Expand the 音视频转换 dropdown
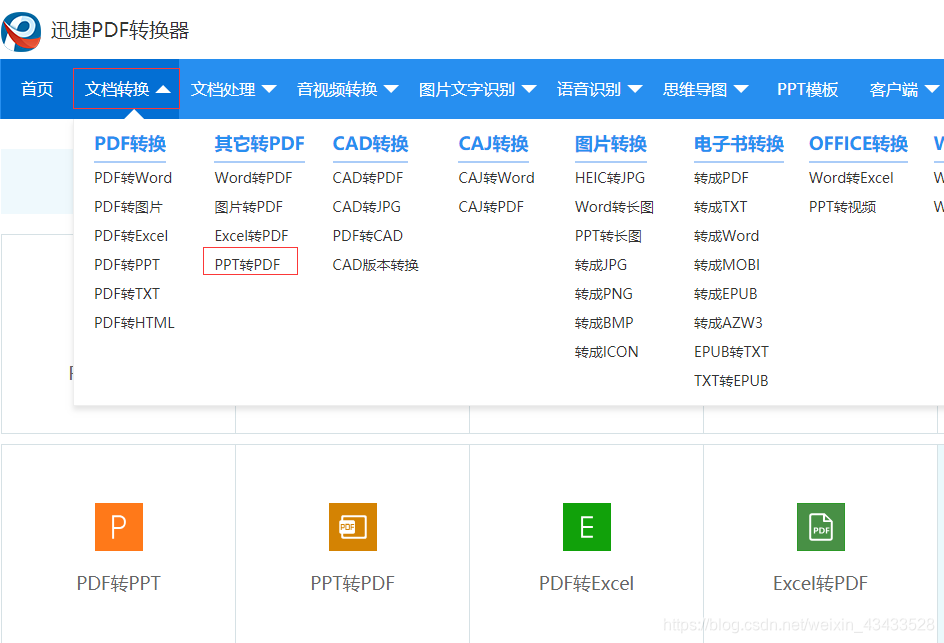Viewport: 944px width, 643px height. pyautogui.click(x=347, y=89)
